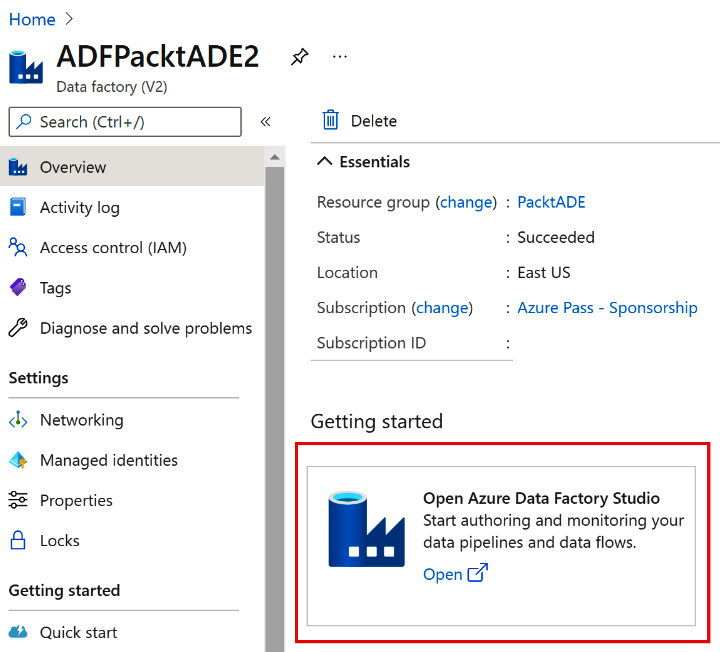
Task: Click the Tags icon in sidebar
Action: tap(18, 288)
